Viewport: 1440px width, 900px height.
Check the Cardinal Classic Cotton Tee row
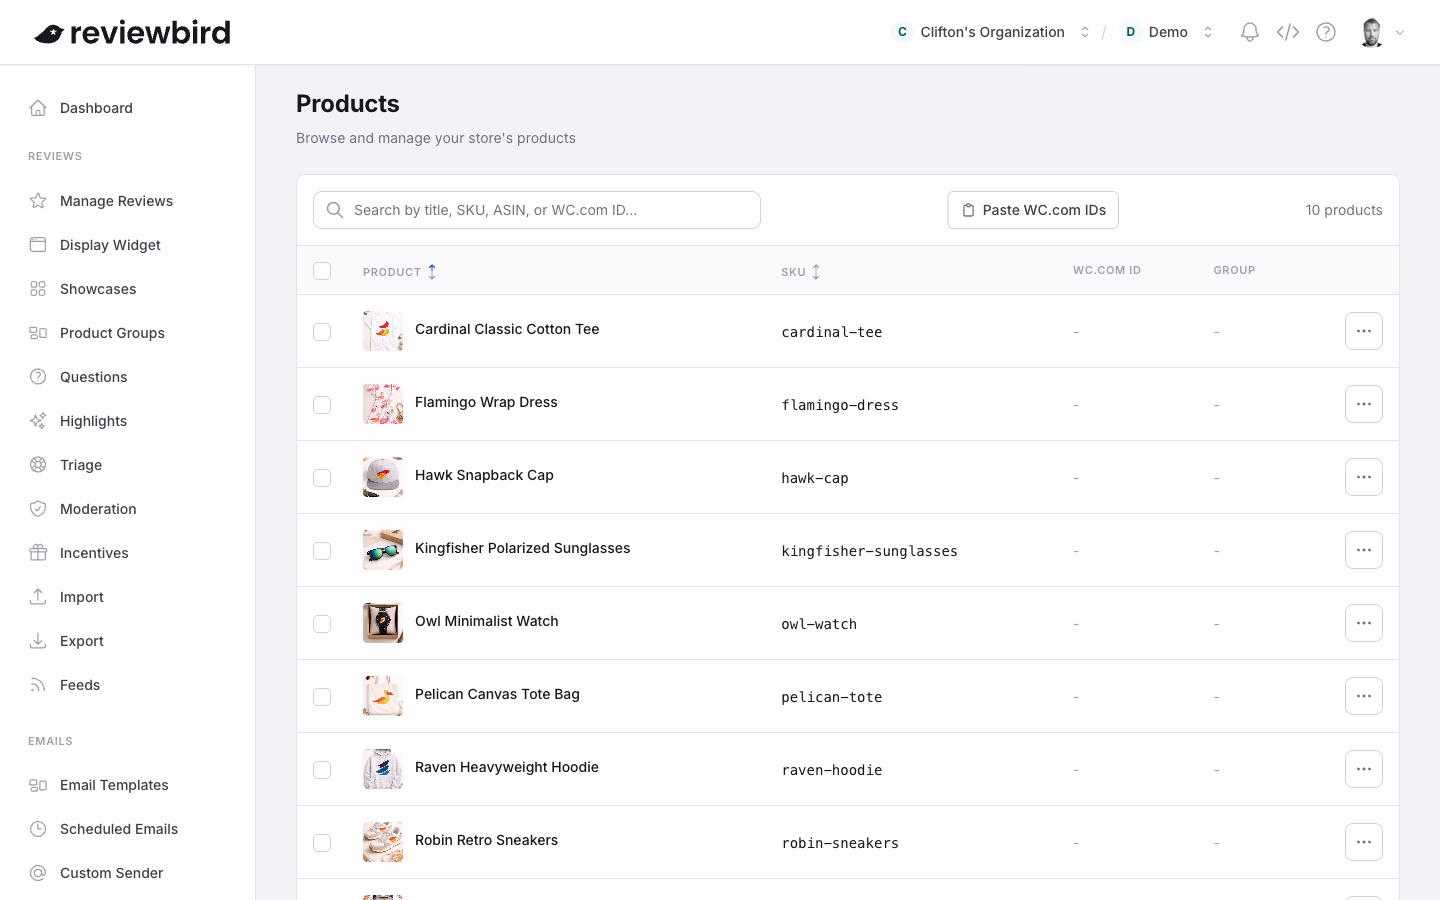(x=322, y=332)
